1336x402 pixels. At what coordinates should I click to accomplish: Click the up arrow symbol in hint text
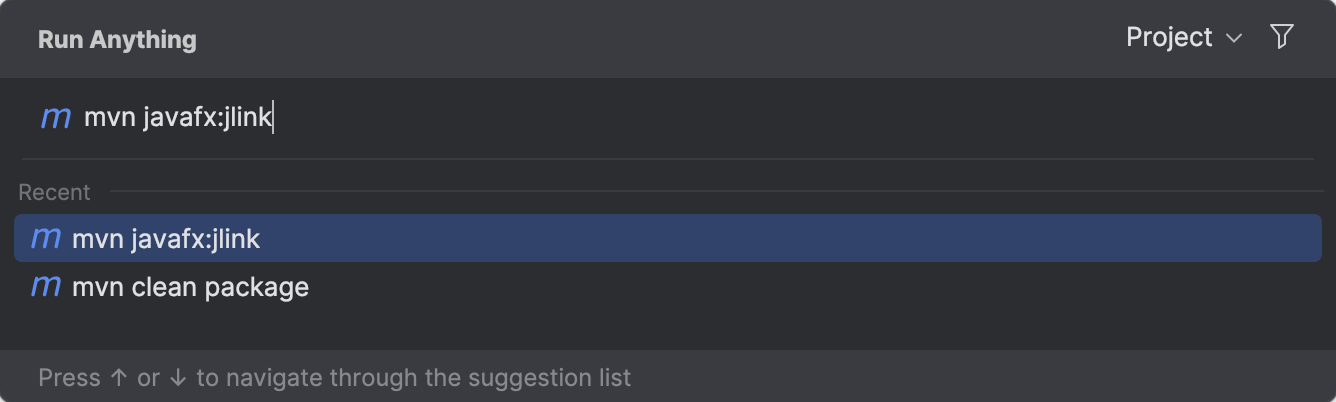pyautogui.click(x=119, y=378)
